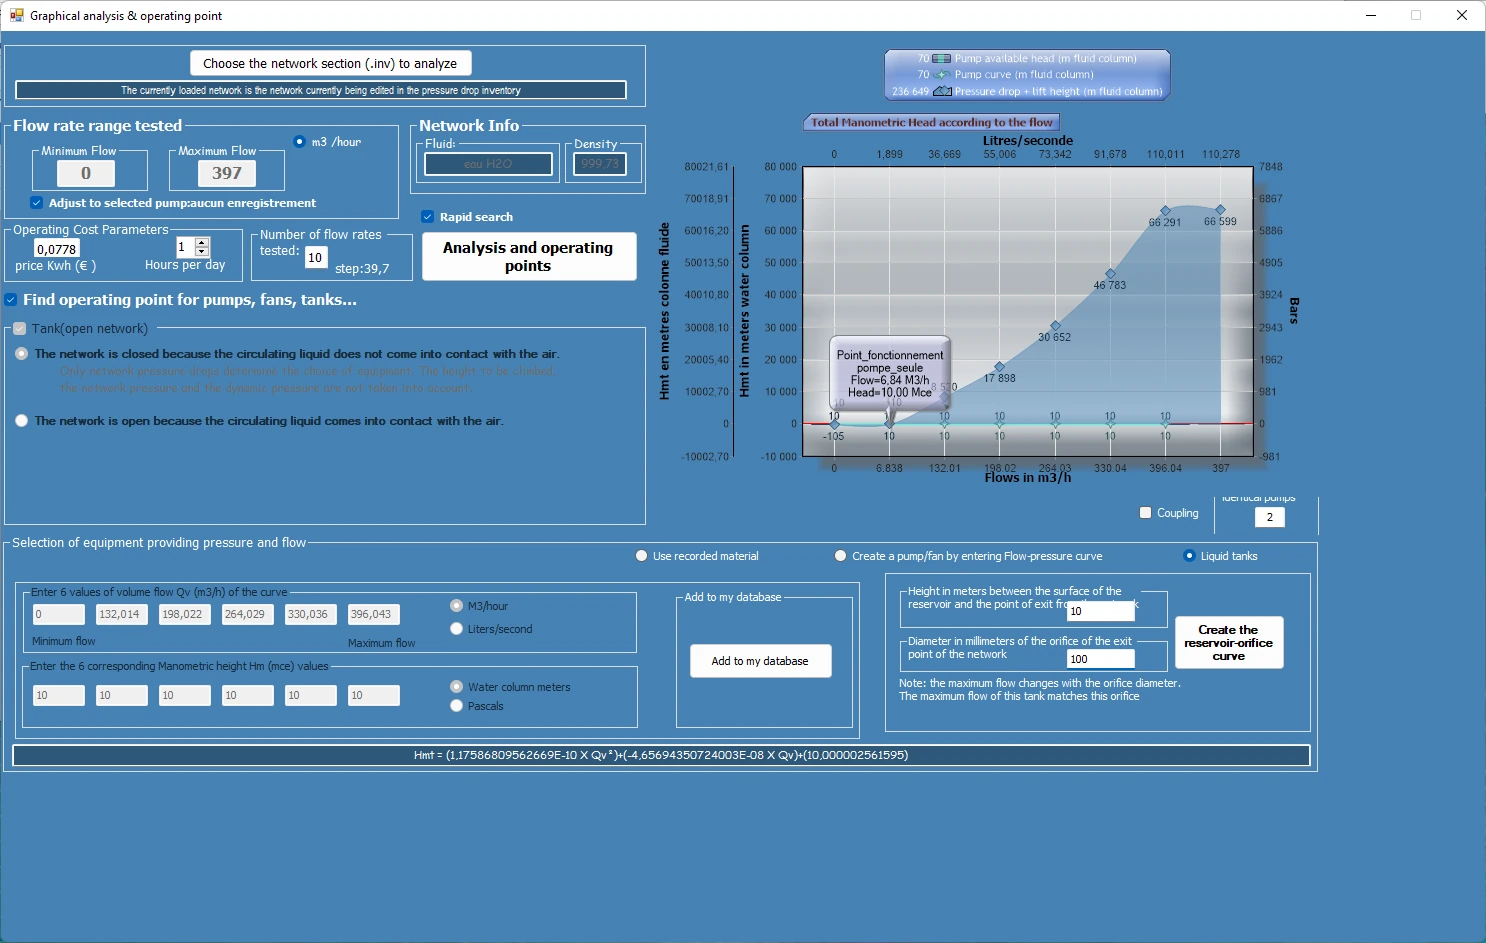
Task: Click the number of flow rates tested field
Action: 316,258
